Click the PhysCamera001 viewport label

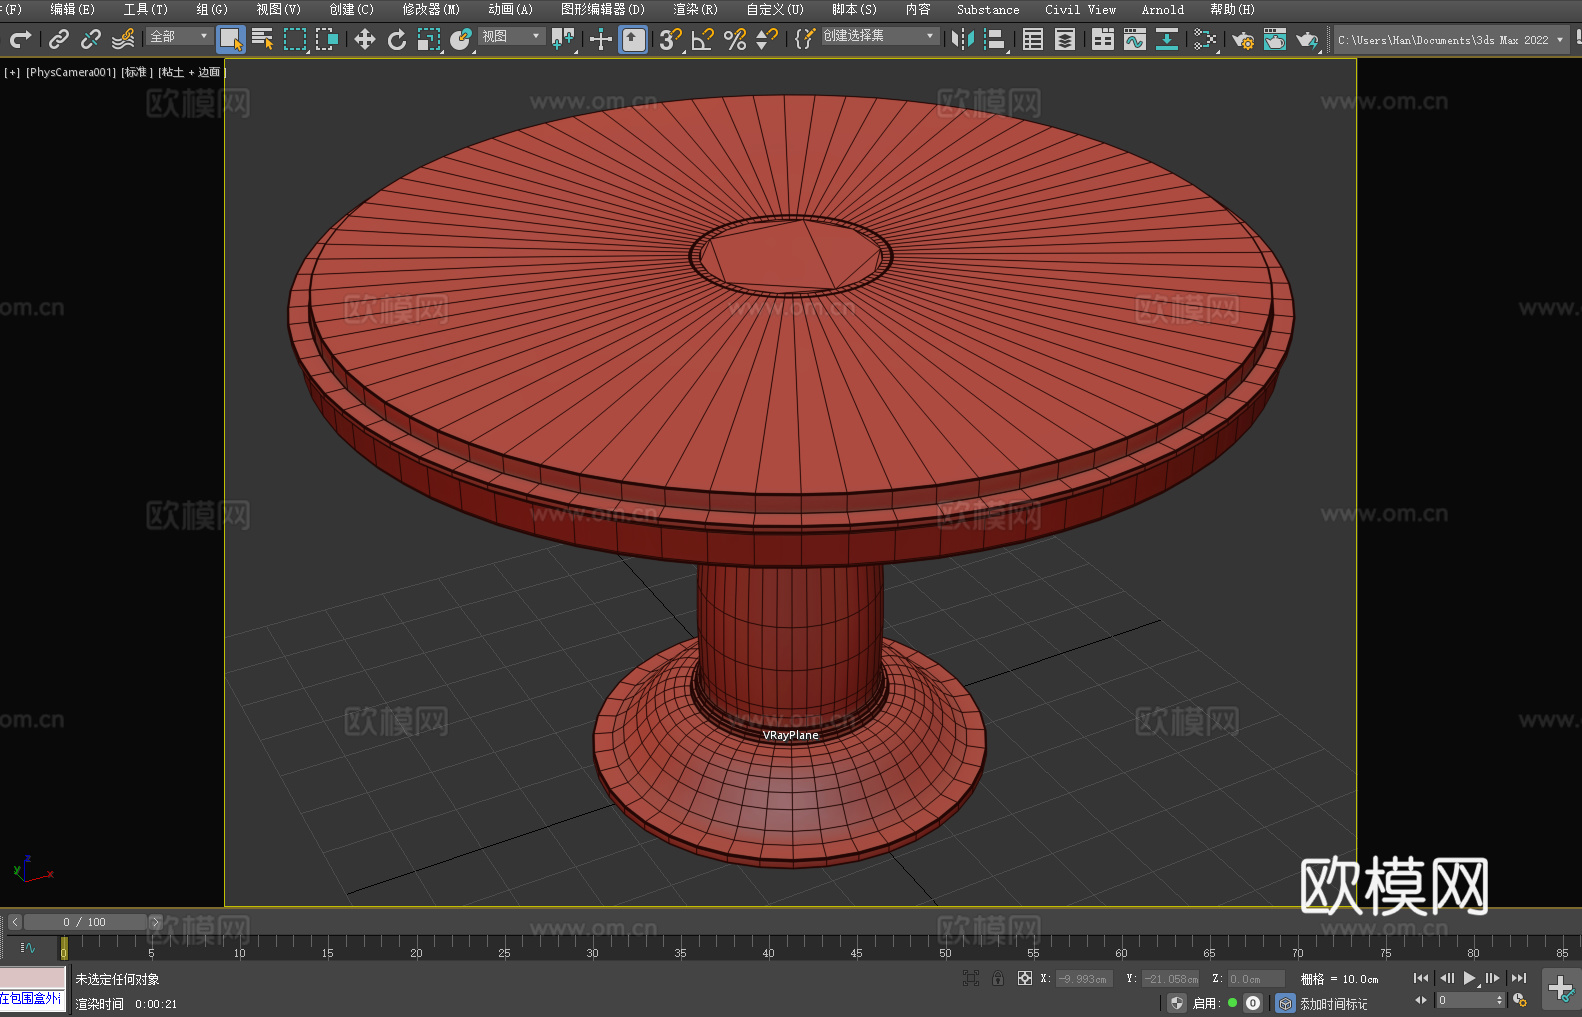click(71, 72)
